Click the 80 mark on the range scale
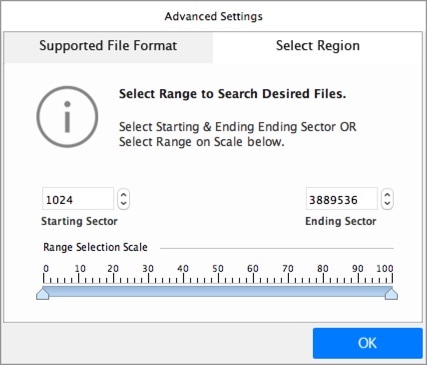The height and width of the screenshot is (365, 427). tap(323, 269)
